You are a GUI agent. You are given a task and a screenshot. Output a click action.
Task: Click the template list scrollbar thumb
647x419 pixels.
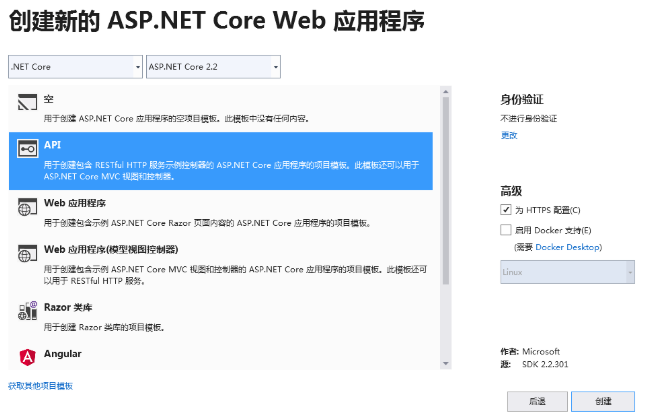tap(446, 191)
